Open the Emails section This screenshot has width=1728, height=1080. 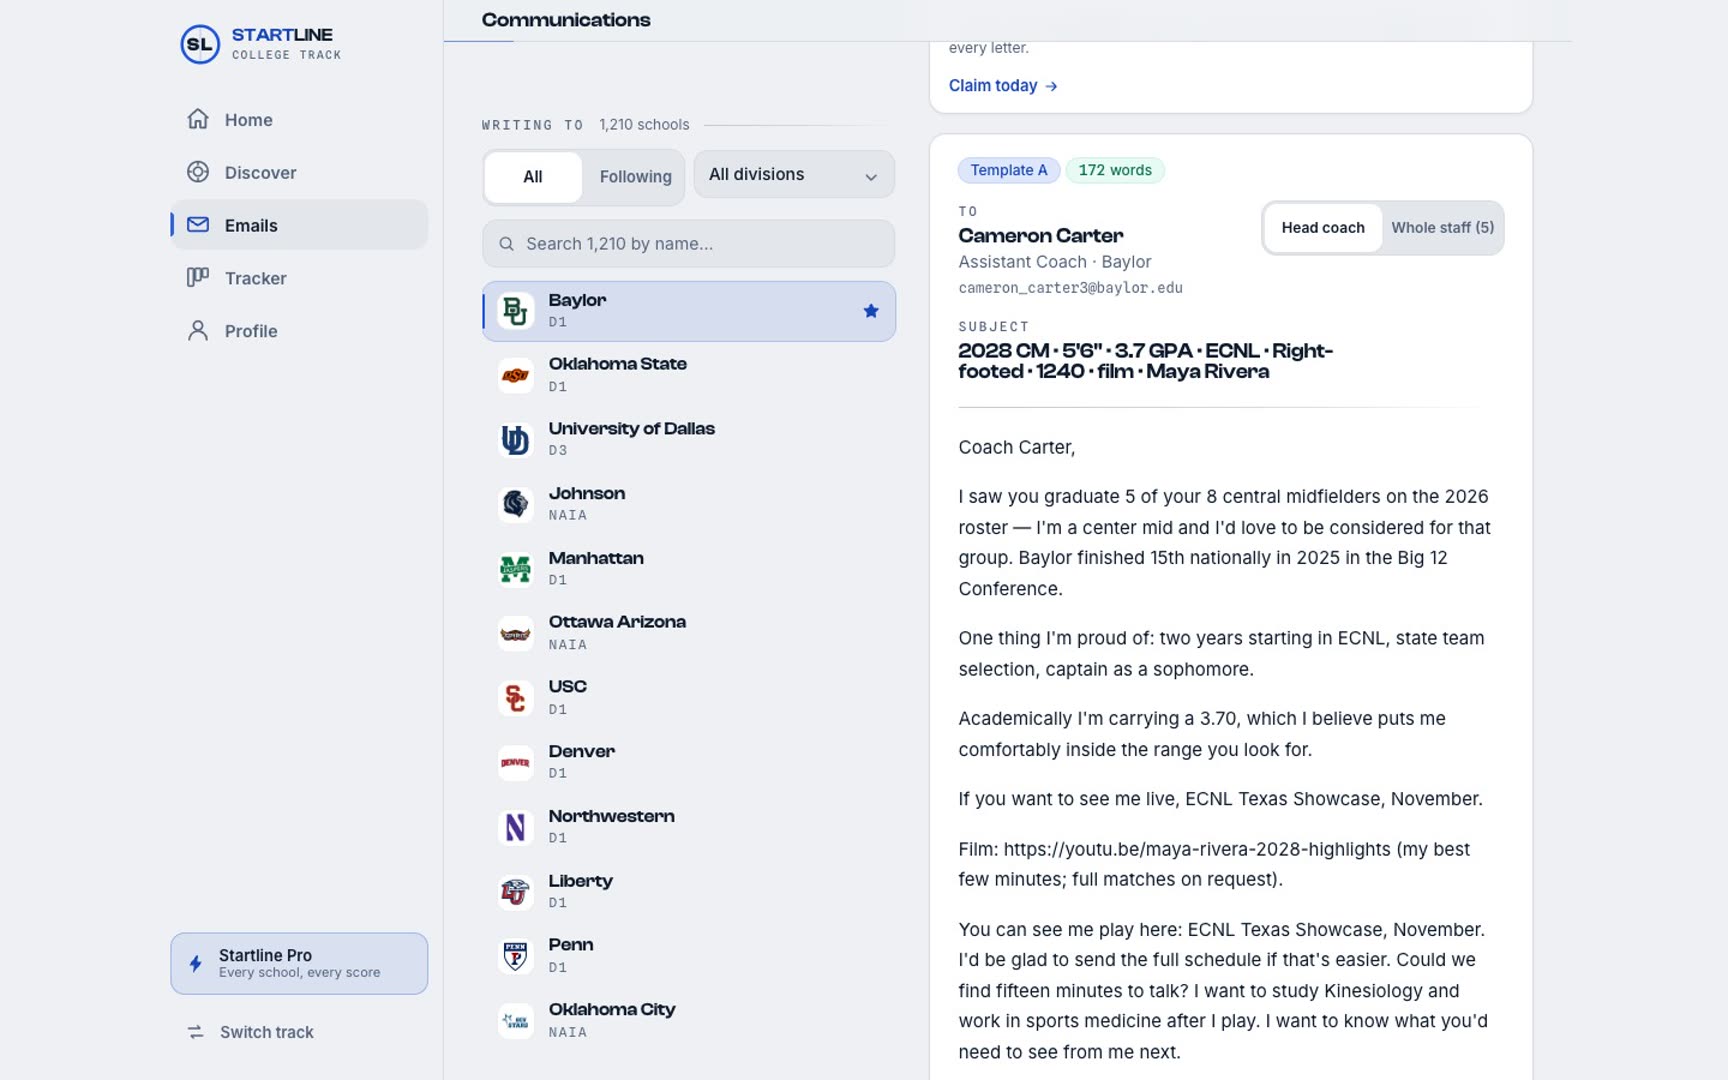299,225
